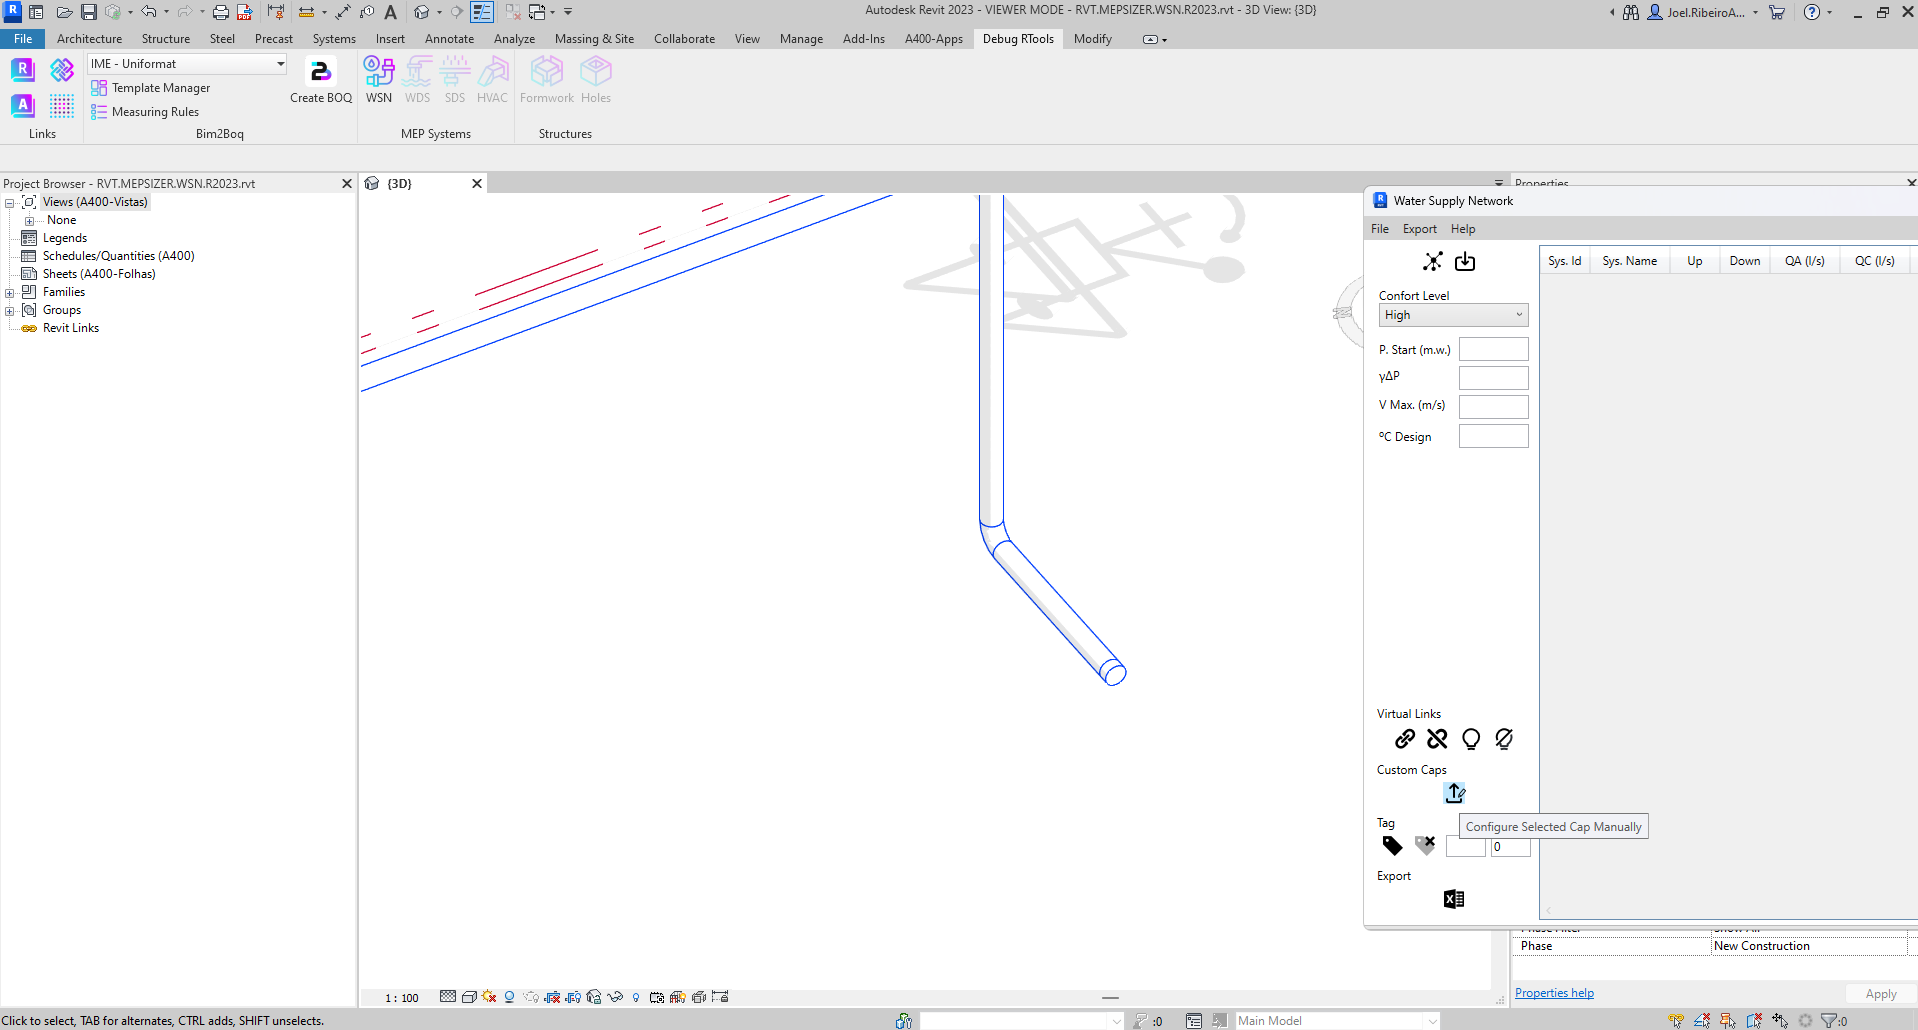Switch to the Architecture ribbon tab

click(x=89, y=39)
